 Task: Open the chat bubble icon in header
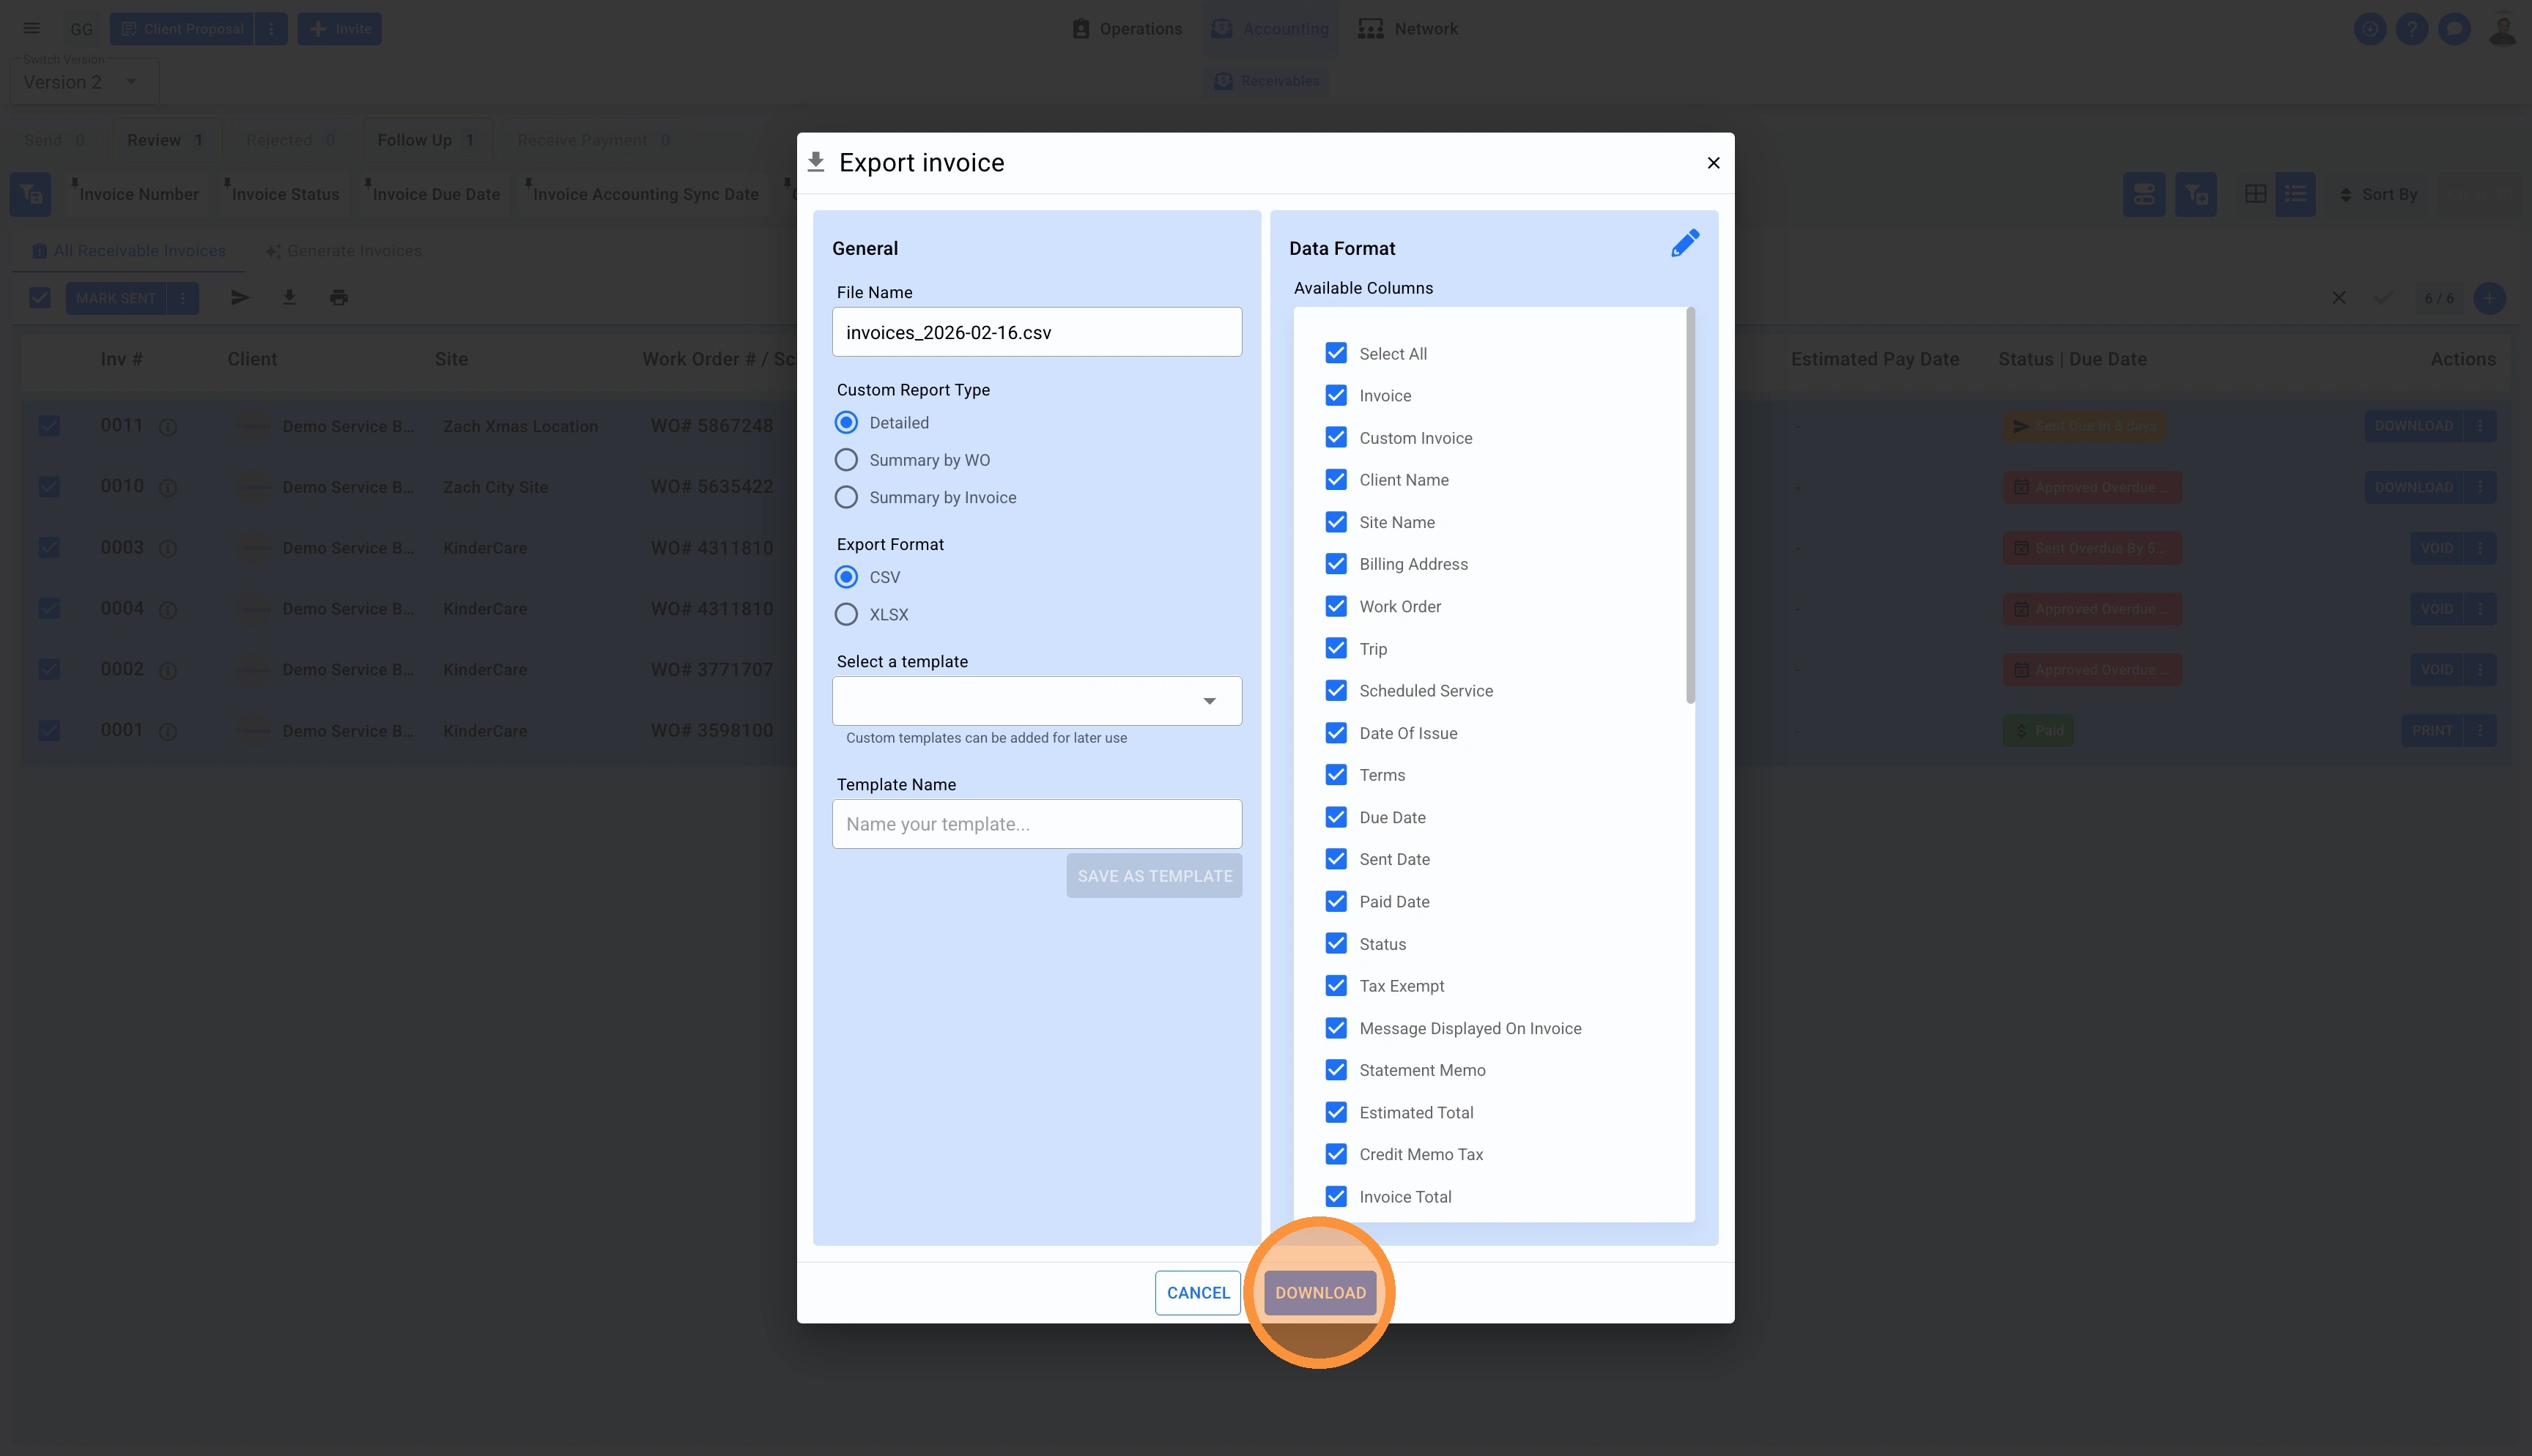2454,29
